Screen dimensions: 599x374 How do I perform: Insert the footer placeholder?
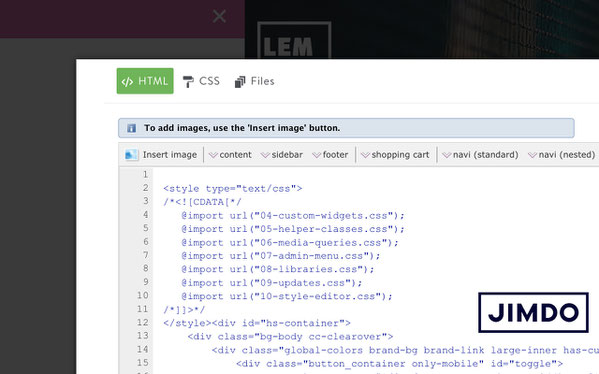[x=330, y=155]
